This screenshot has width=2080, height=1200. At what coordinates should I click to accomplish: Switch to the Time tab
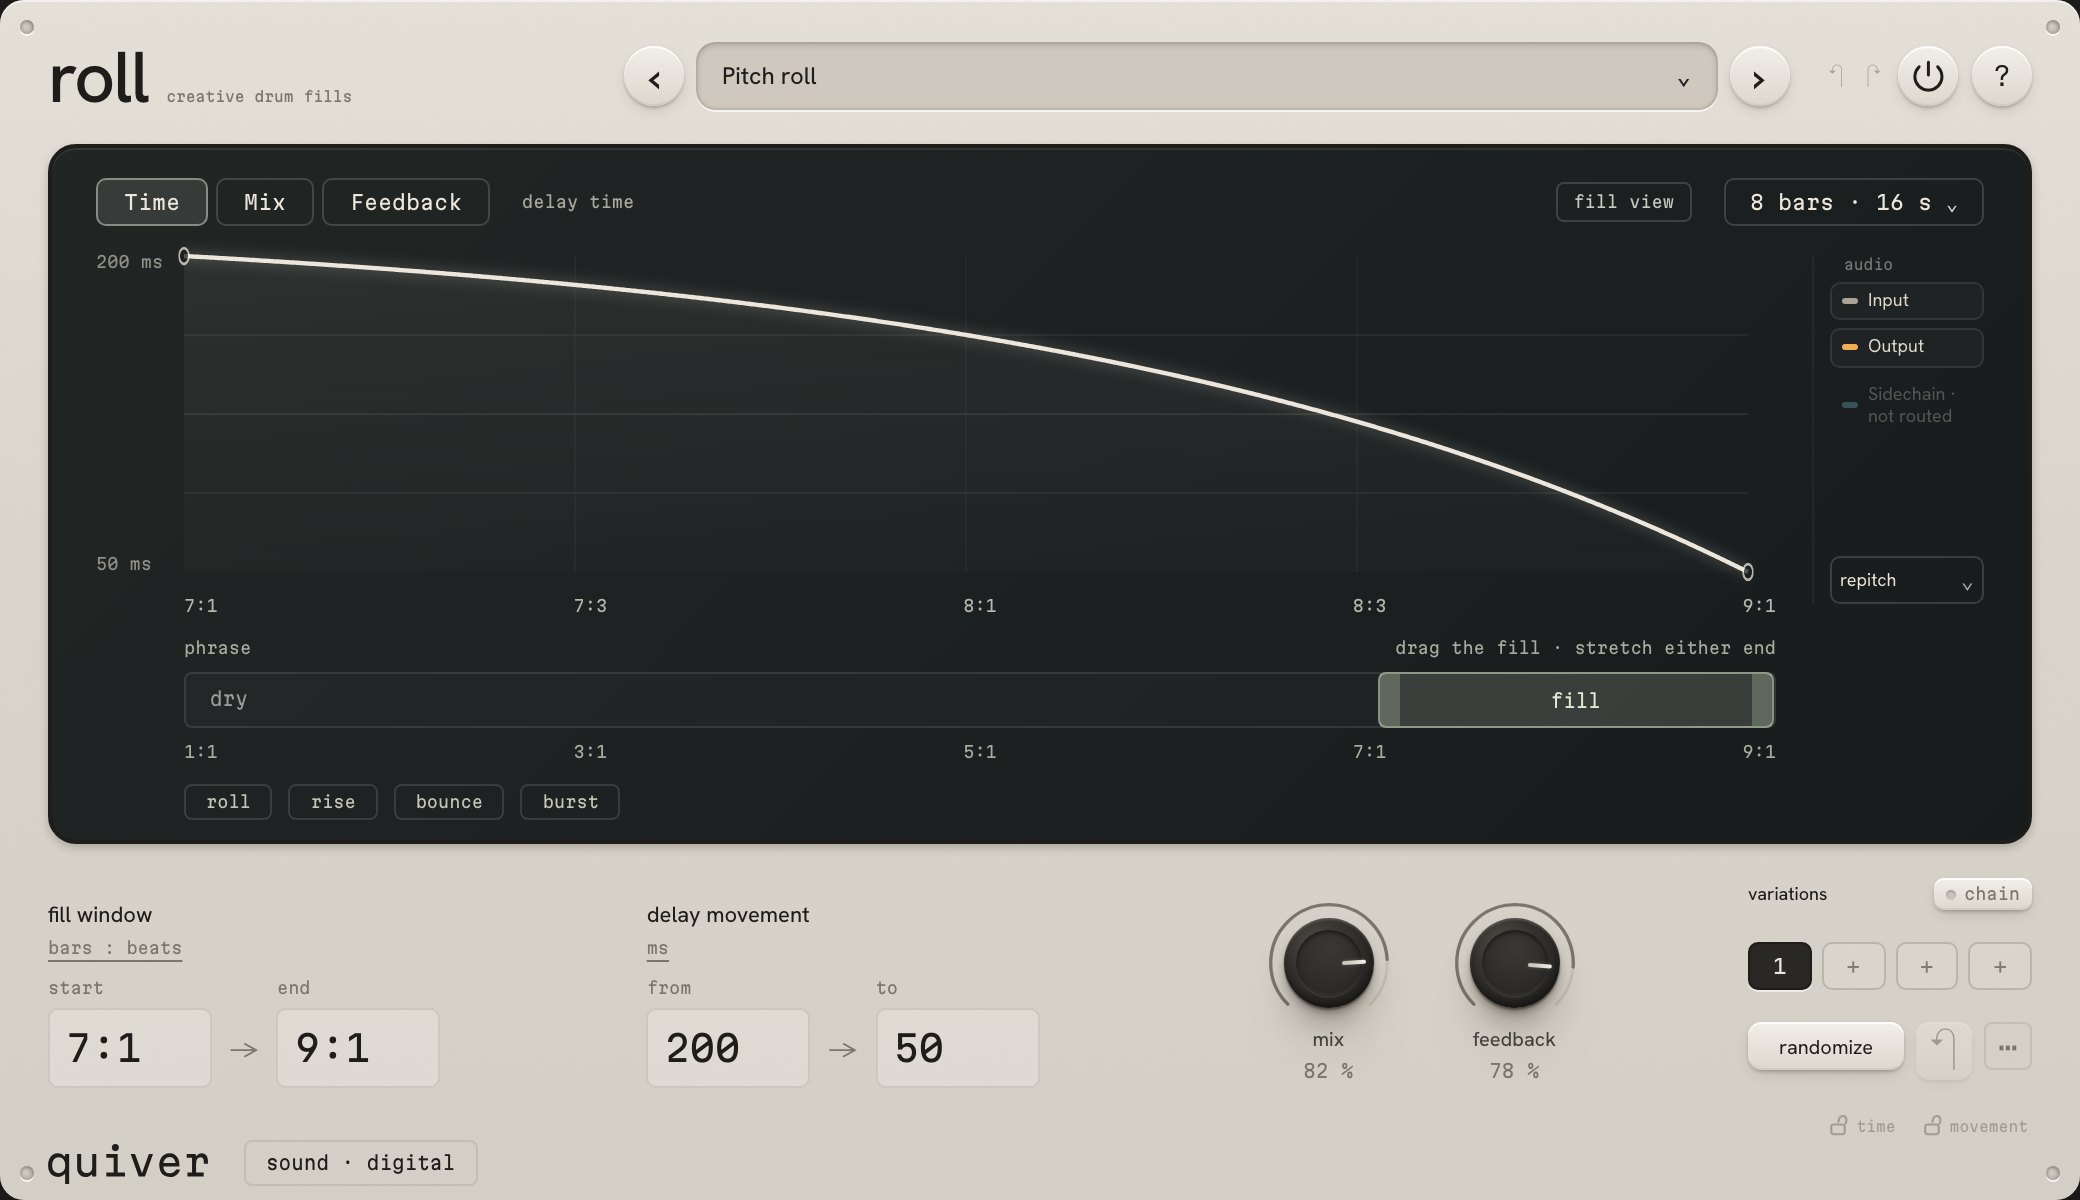coord(152,202)
